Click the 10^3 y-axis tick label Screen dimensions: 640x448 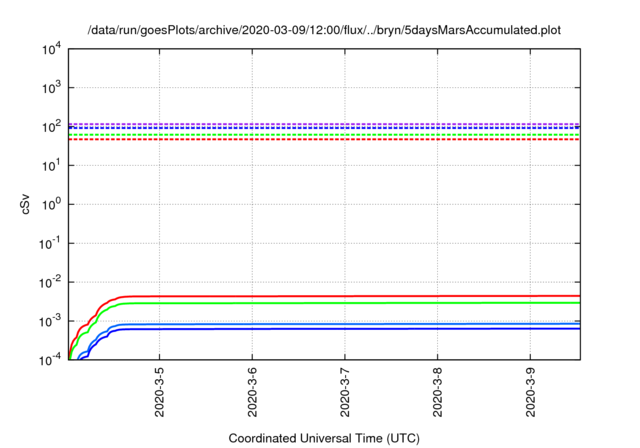[51, 88]
